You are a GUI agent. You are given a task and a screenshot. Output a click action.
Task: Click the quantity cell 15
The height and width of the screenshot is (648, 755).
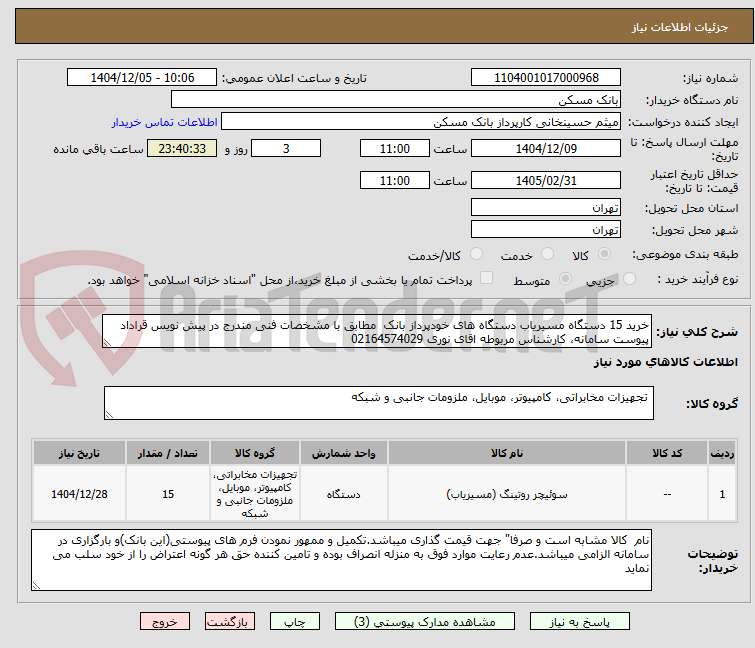click(168, 494)
